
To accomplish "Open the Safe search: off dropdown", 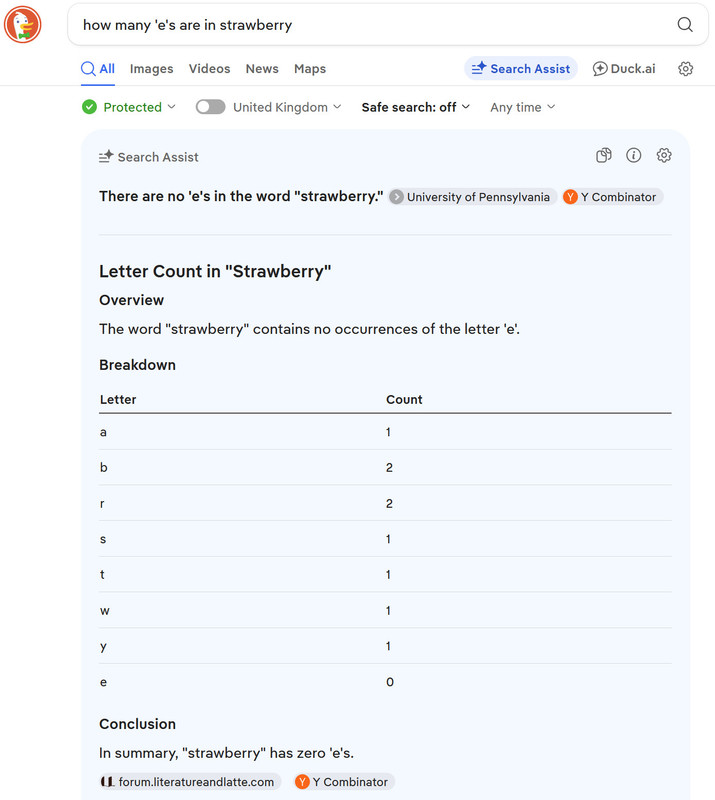I will 415,107.
